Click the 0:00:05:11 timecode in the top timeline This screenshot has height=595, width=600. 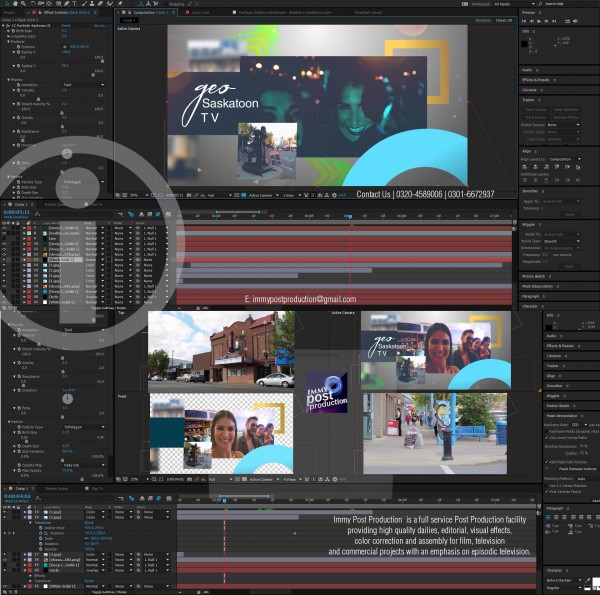[16, 212]
